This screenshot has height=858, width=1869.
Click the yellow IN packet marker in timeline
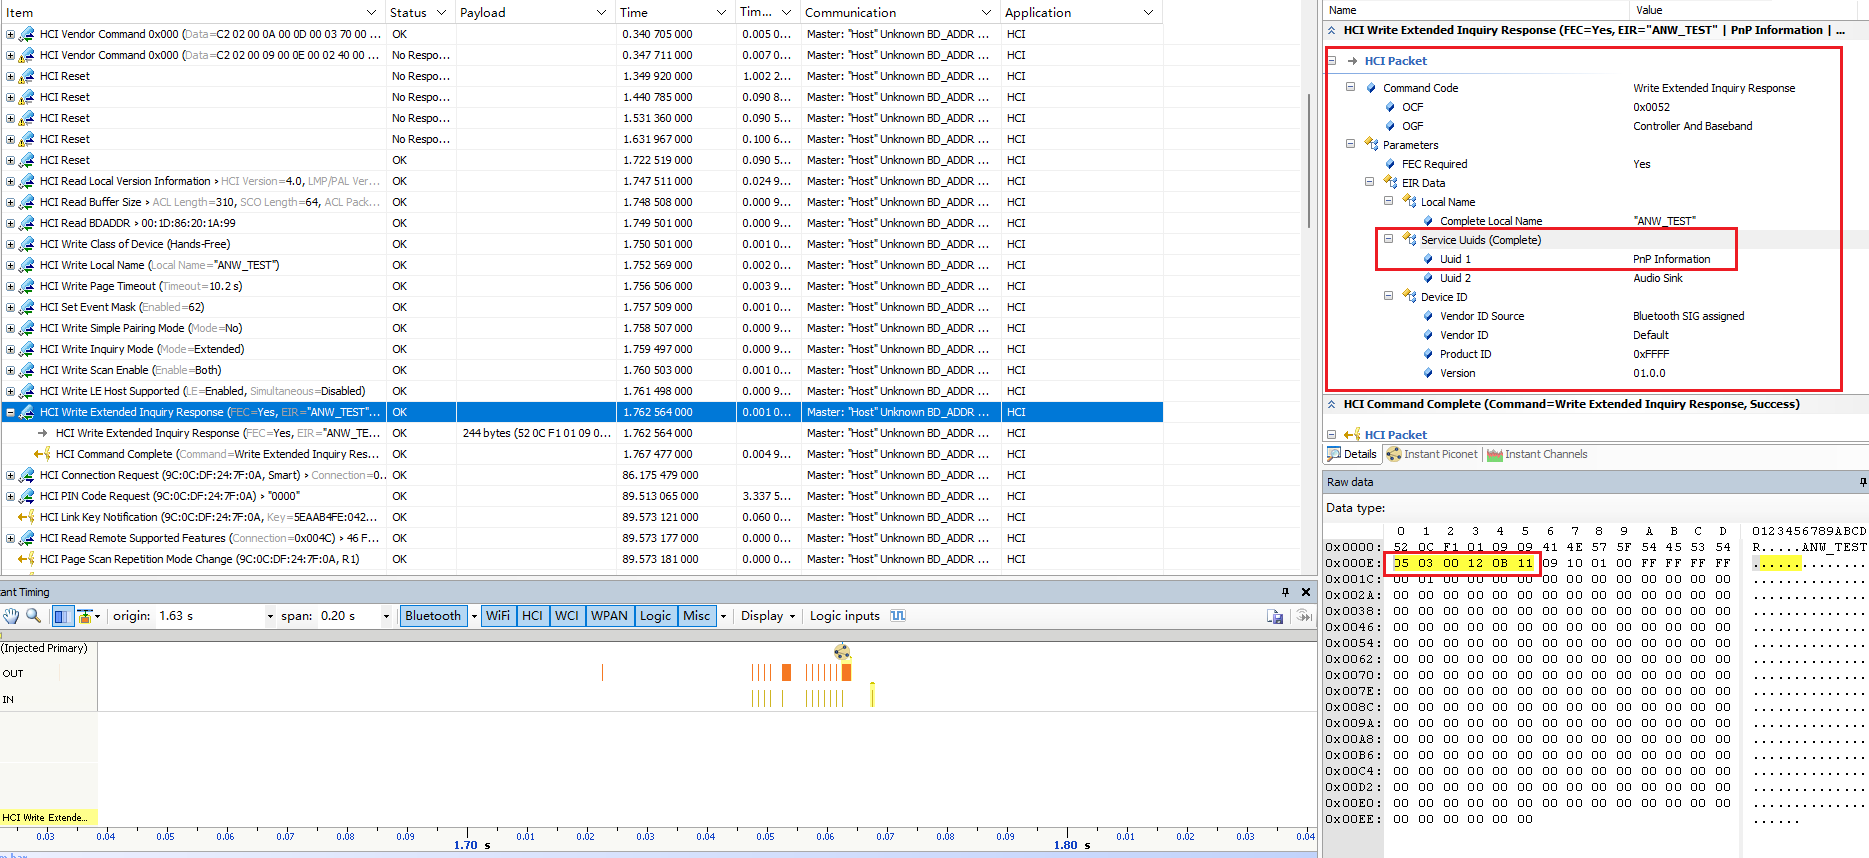click(x=872, y=694)
